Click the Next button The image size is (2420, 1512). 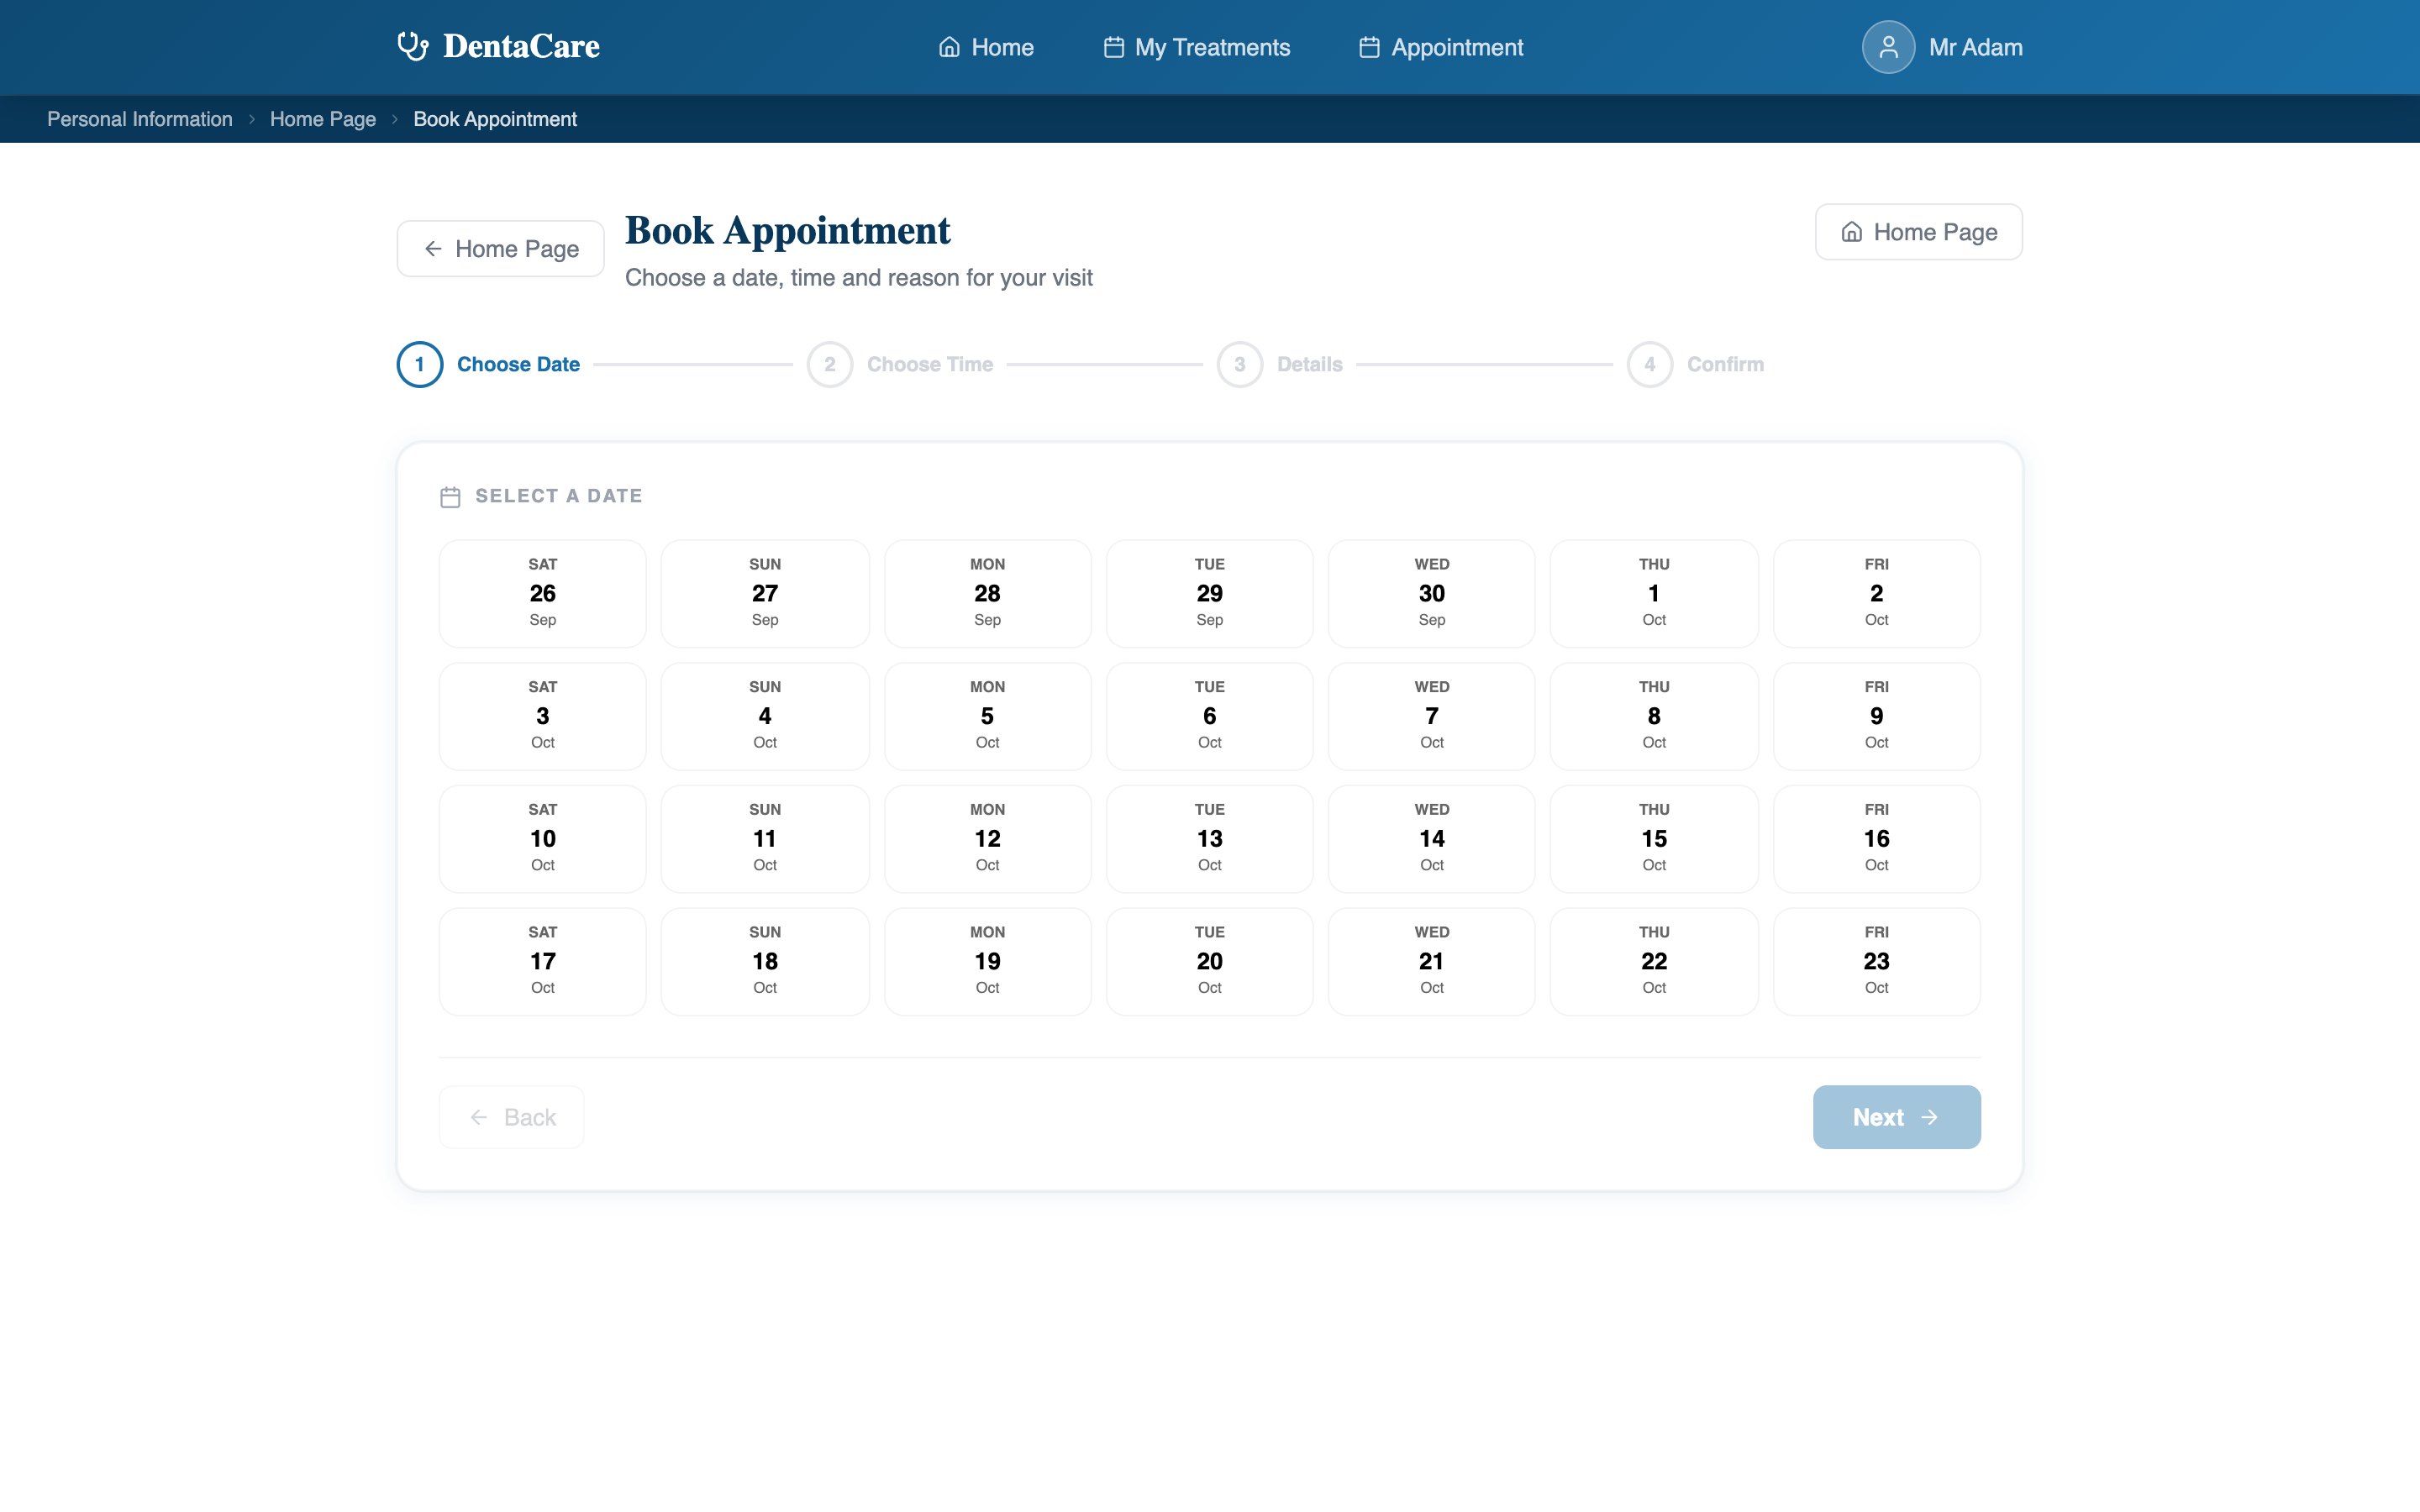tap(1896, 1117)
